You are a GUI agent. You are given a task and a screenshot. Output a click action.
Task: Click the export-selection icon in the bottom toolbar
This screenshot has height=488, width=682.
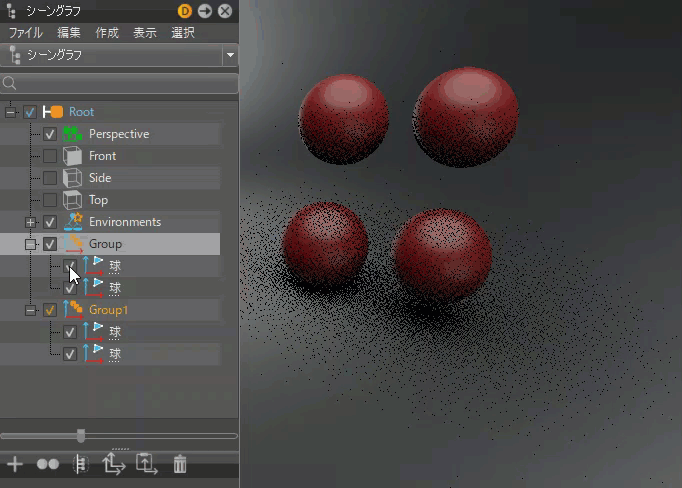point(147,464)
